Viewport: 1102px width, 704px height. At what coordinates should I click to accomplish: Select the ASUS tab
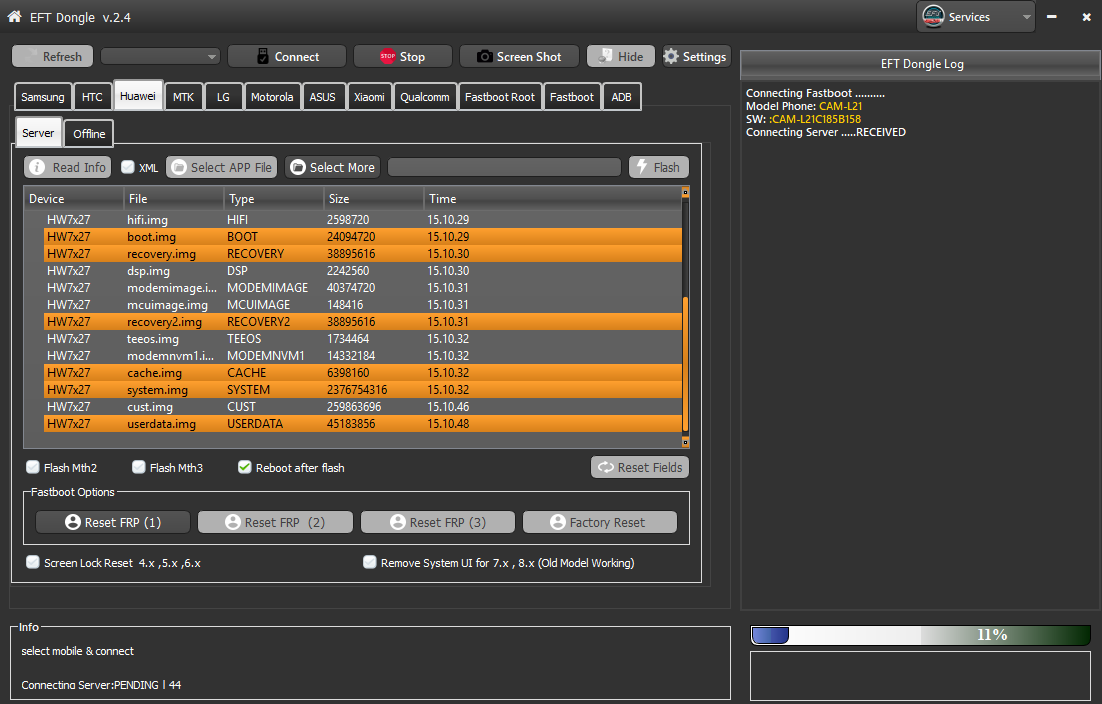[323, 97]
